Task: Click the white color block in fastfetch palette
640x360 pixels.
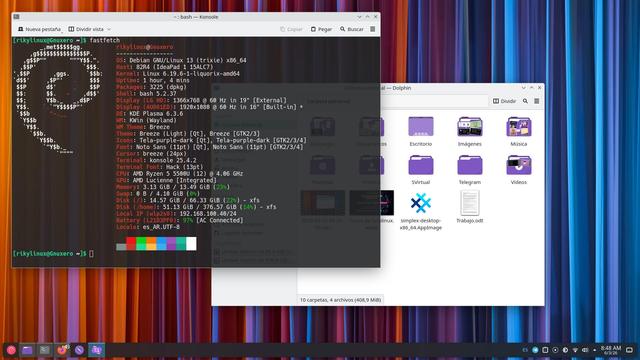Action: tap(191, 244)
